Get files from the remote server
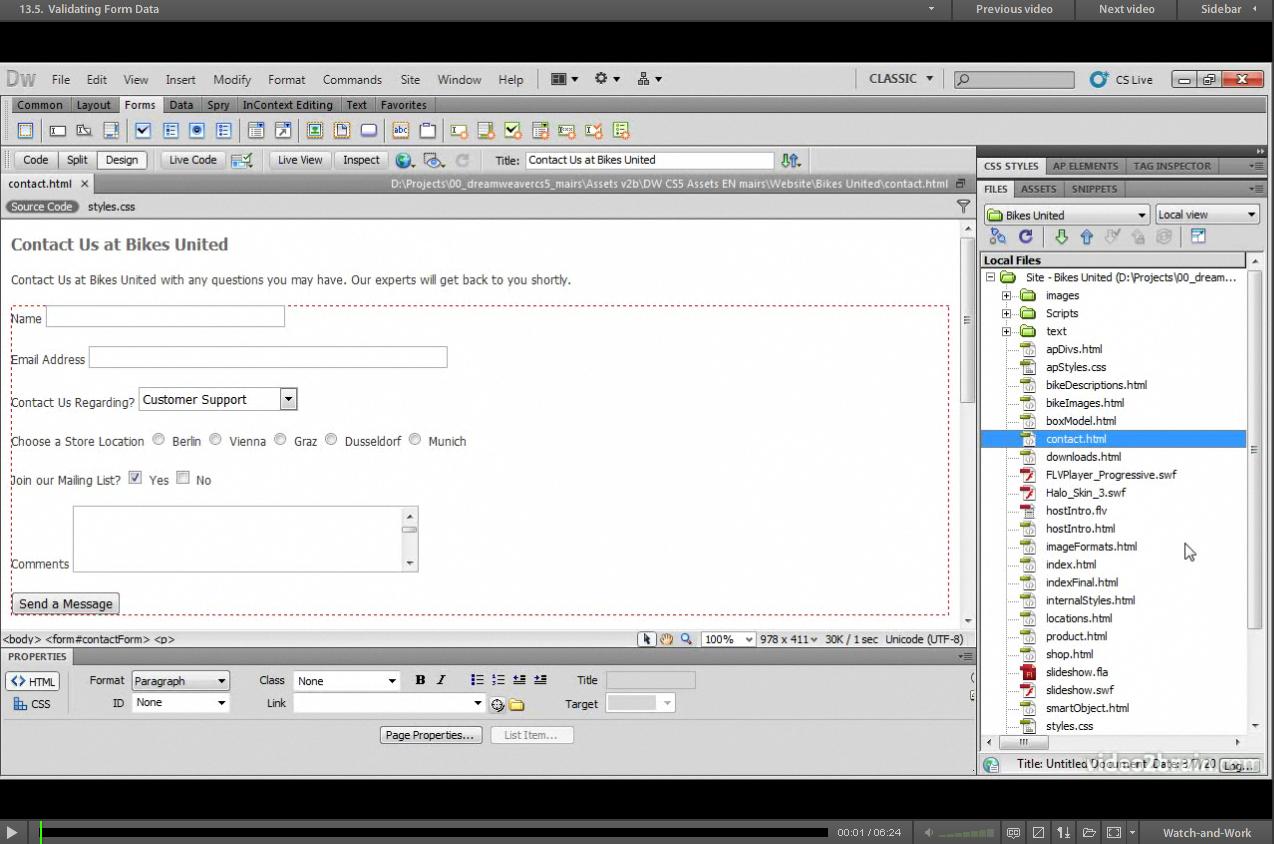The image size is (1274, 844). [x=1061, y=236]
